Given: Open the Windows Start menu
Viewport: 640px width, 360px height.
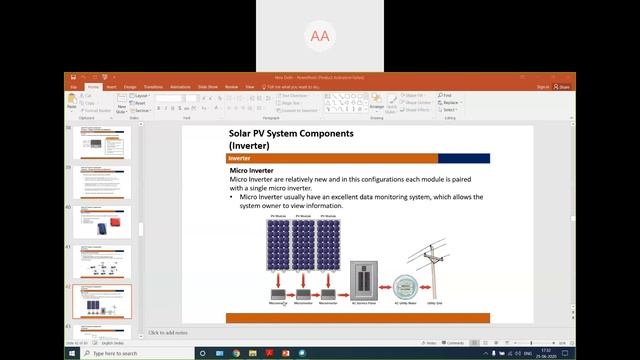Looking at the screenshot, I should click(72, 353).
